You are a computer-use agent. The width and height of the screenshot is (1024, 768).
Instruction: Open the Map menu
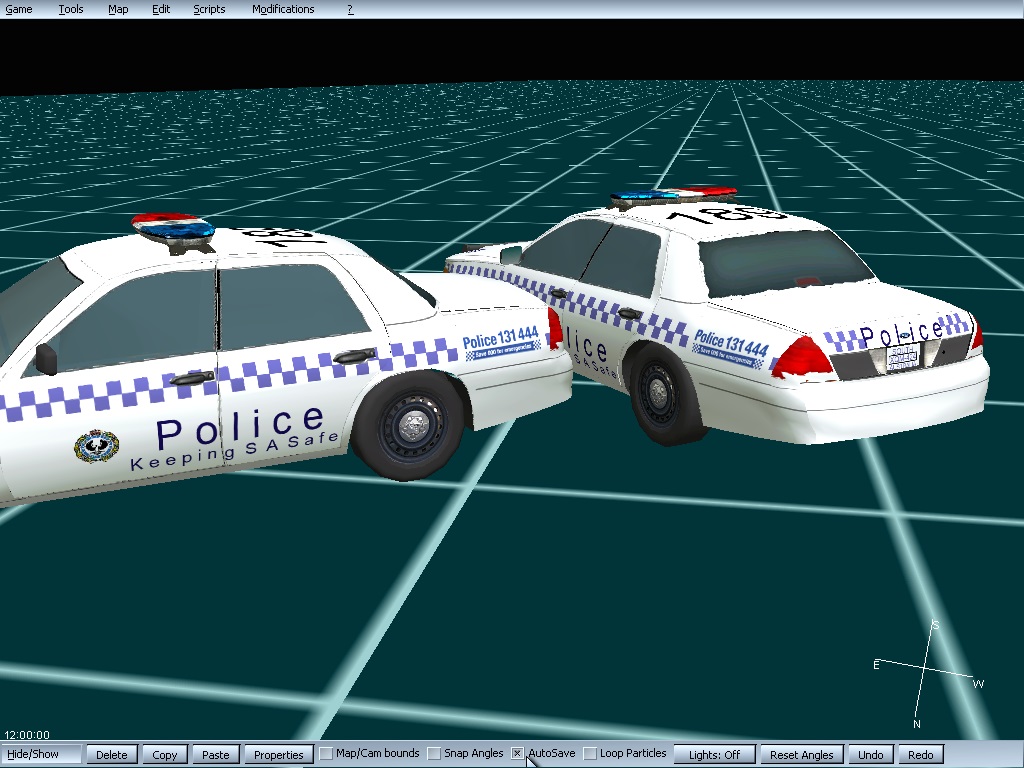118,9
